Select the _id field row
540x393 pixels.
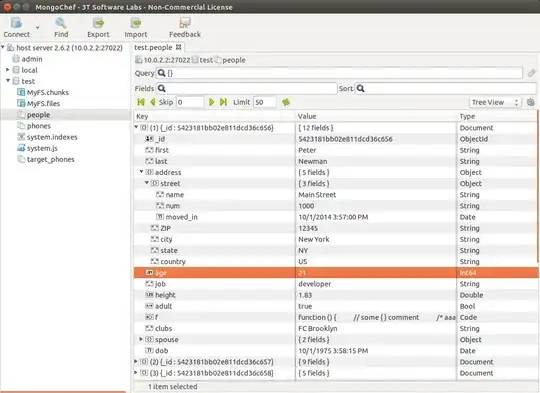coord(335,139)
